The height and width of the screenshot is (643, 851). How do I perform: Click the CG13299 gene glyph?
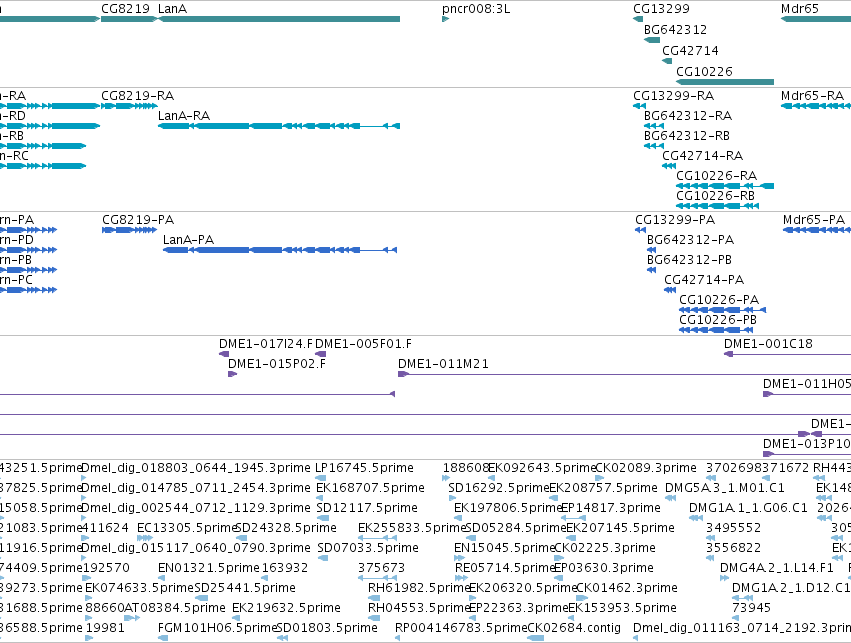(638, 19)
